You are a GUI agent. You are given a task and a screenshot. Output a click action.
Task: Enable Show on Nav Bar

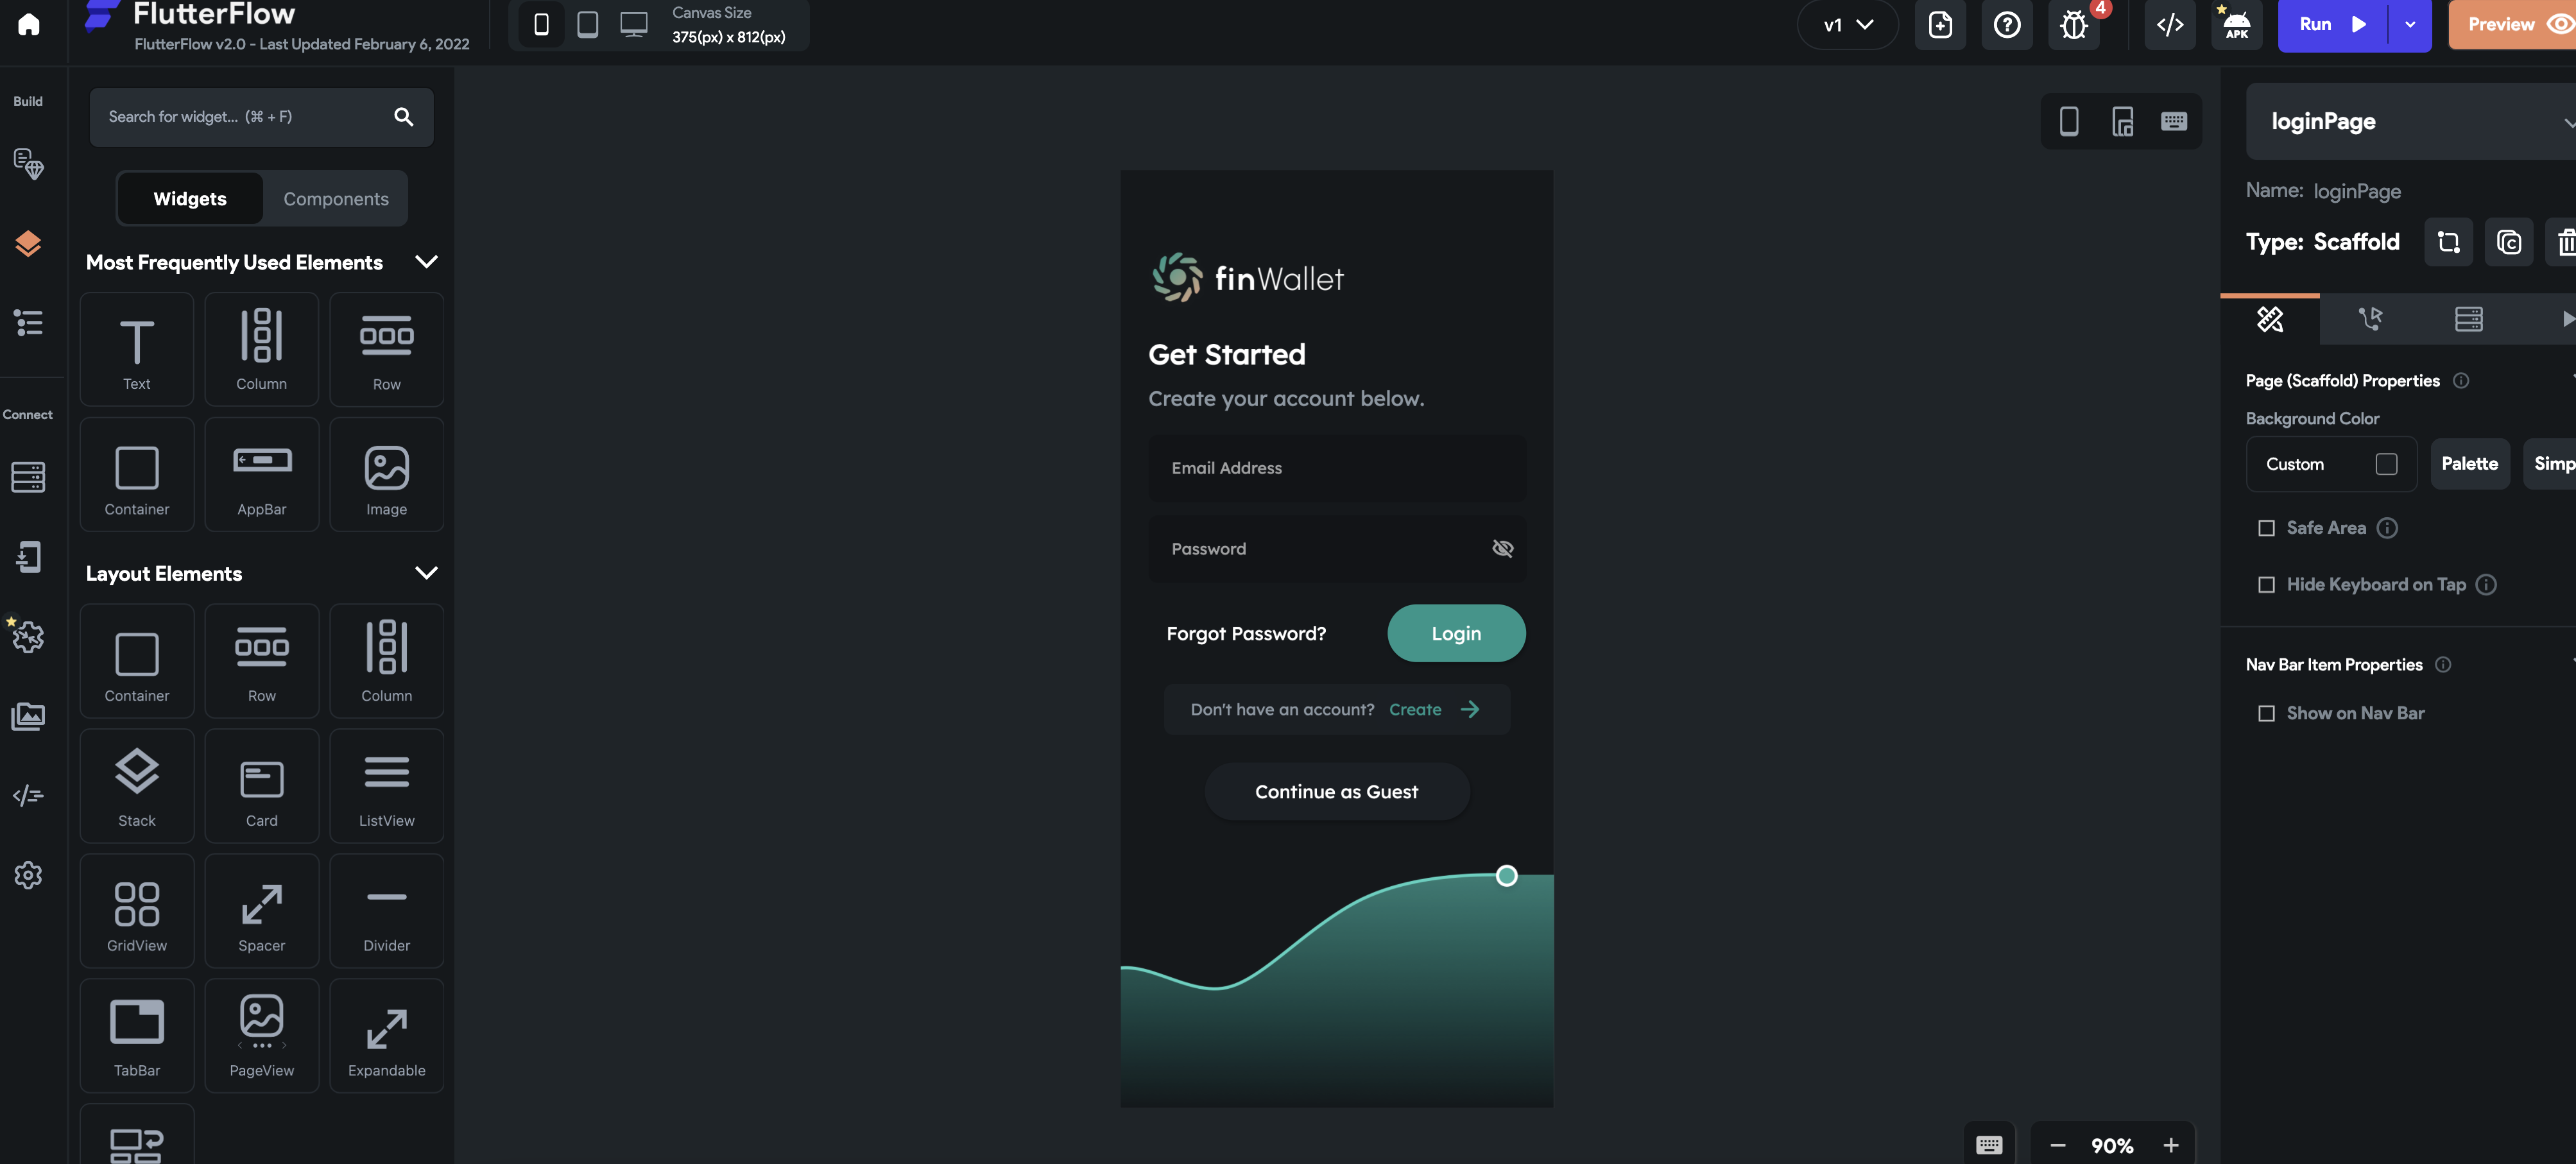[x=2266, y=714]
